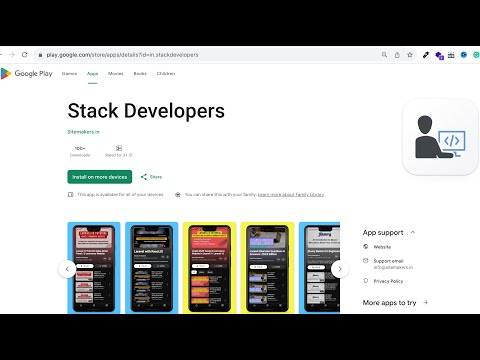Open the search magnifier icon in address bar
The width and height of the screenshot is (480, 360).
384,55
